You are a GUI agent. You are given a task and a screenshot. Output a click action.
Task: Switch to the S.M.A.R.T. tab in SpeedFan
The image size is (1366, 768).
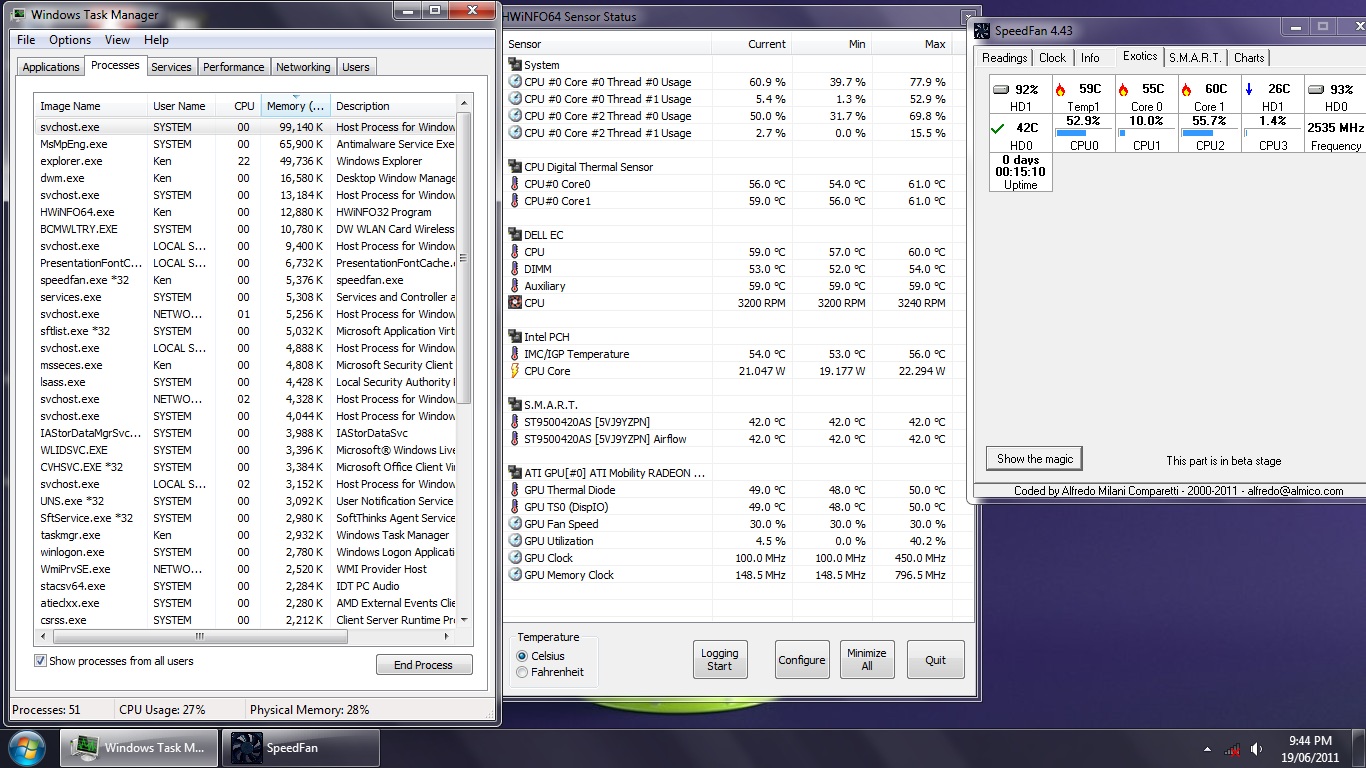pos(1195,58)
